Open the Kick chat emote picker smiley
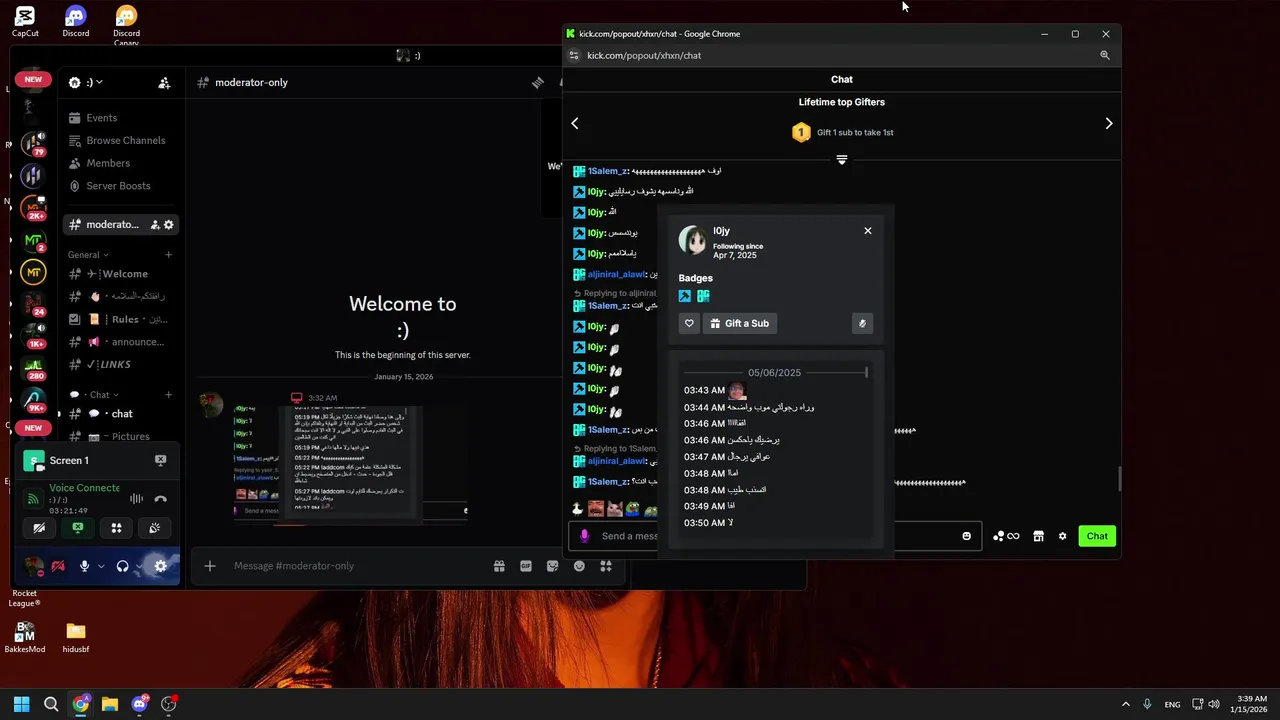Image resolution: width=1280 pixels, height=720 pixels. (966, 536)
